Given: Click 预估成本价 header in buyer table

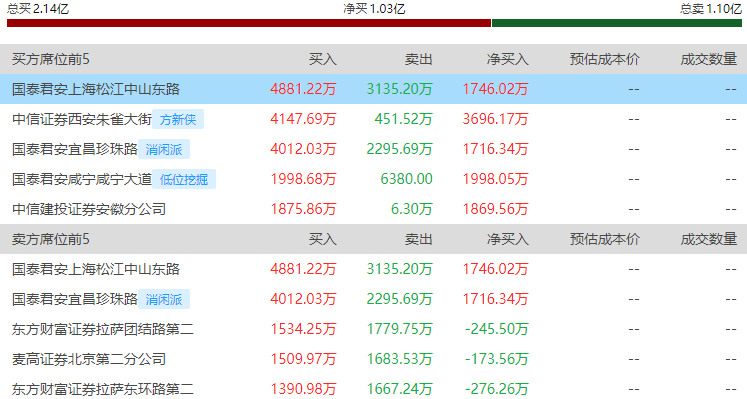Looking at the screenshot, I should click(x=605, y=59).
